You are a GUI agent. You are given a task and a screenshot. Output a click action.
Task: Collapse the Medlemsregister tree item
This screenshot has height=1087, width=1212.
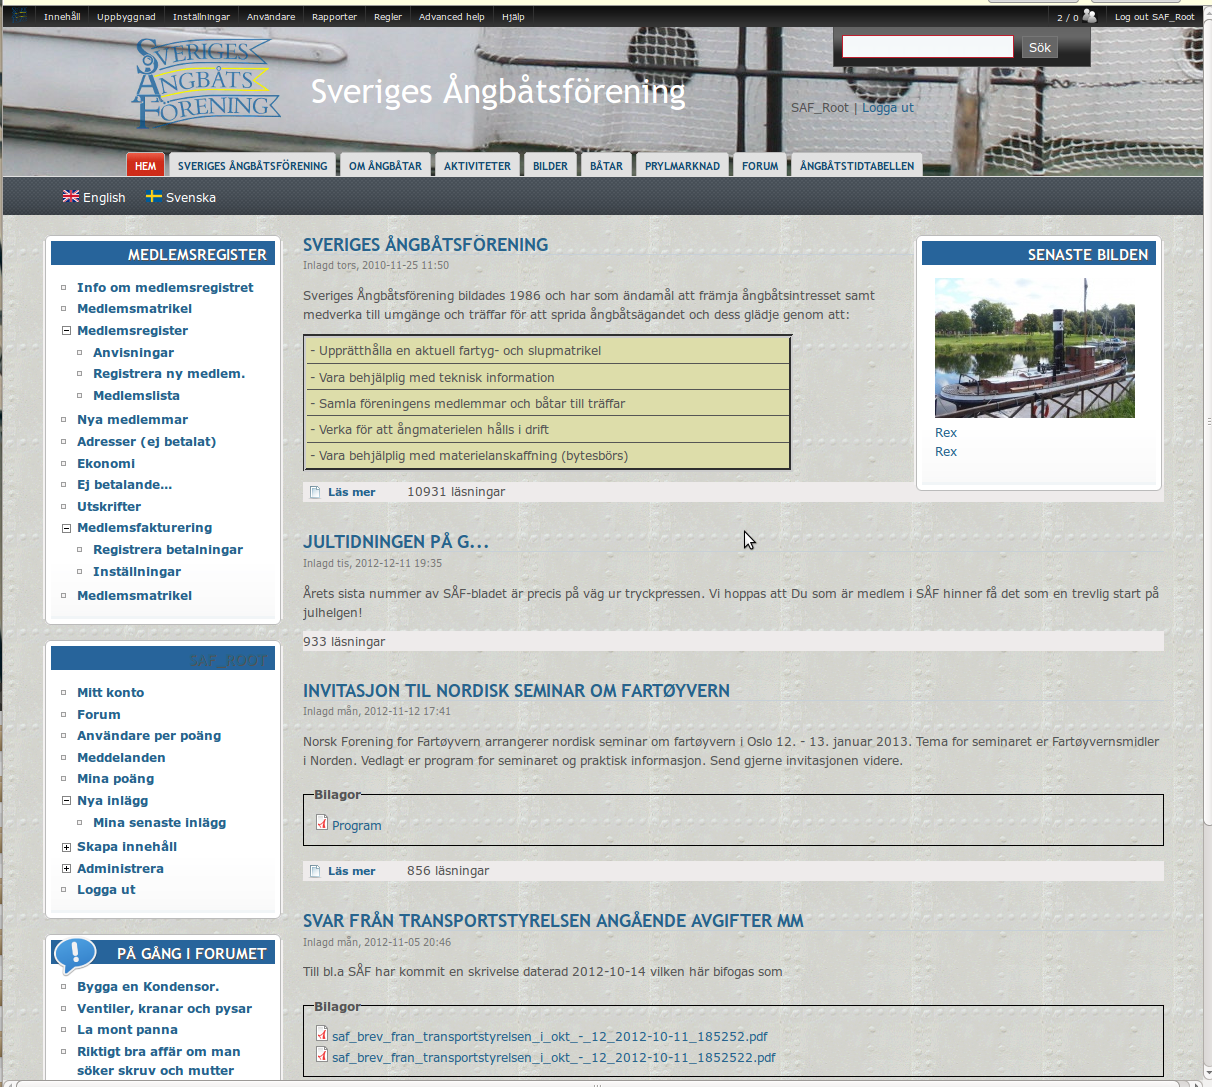pos(66,331)
